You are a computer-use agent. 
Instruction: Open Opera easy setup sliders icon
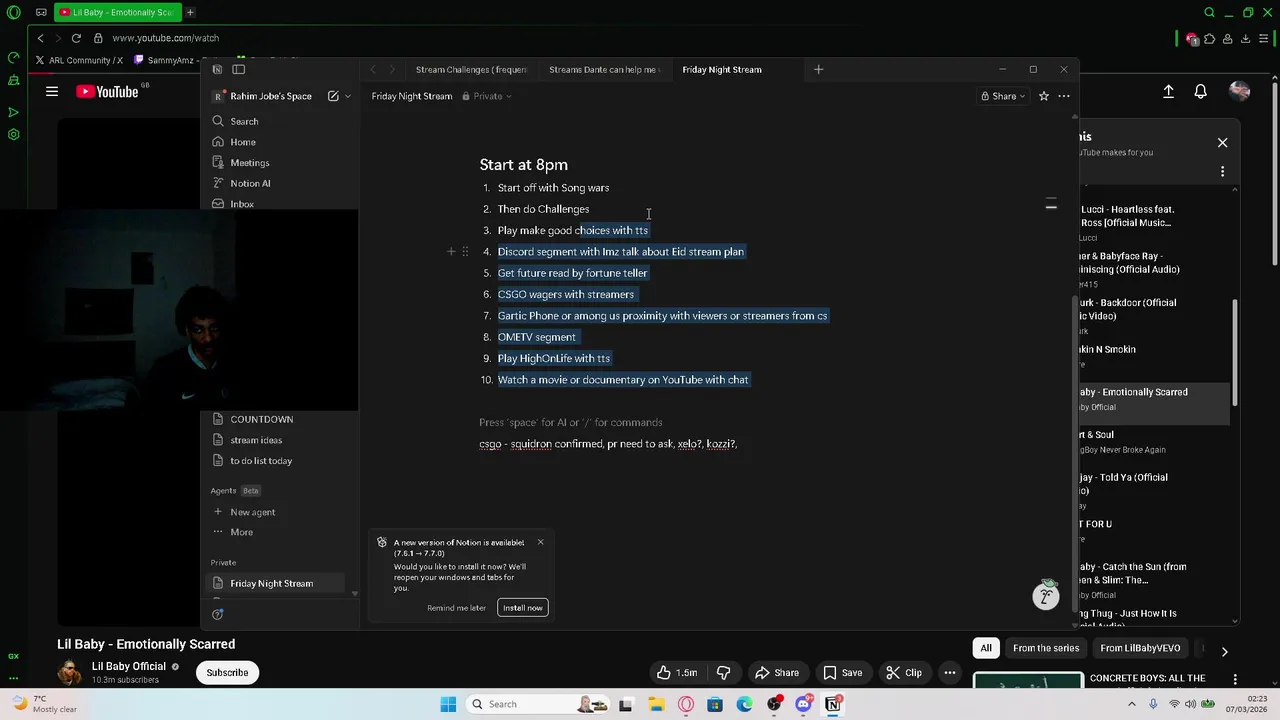1264,38
